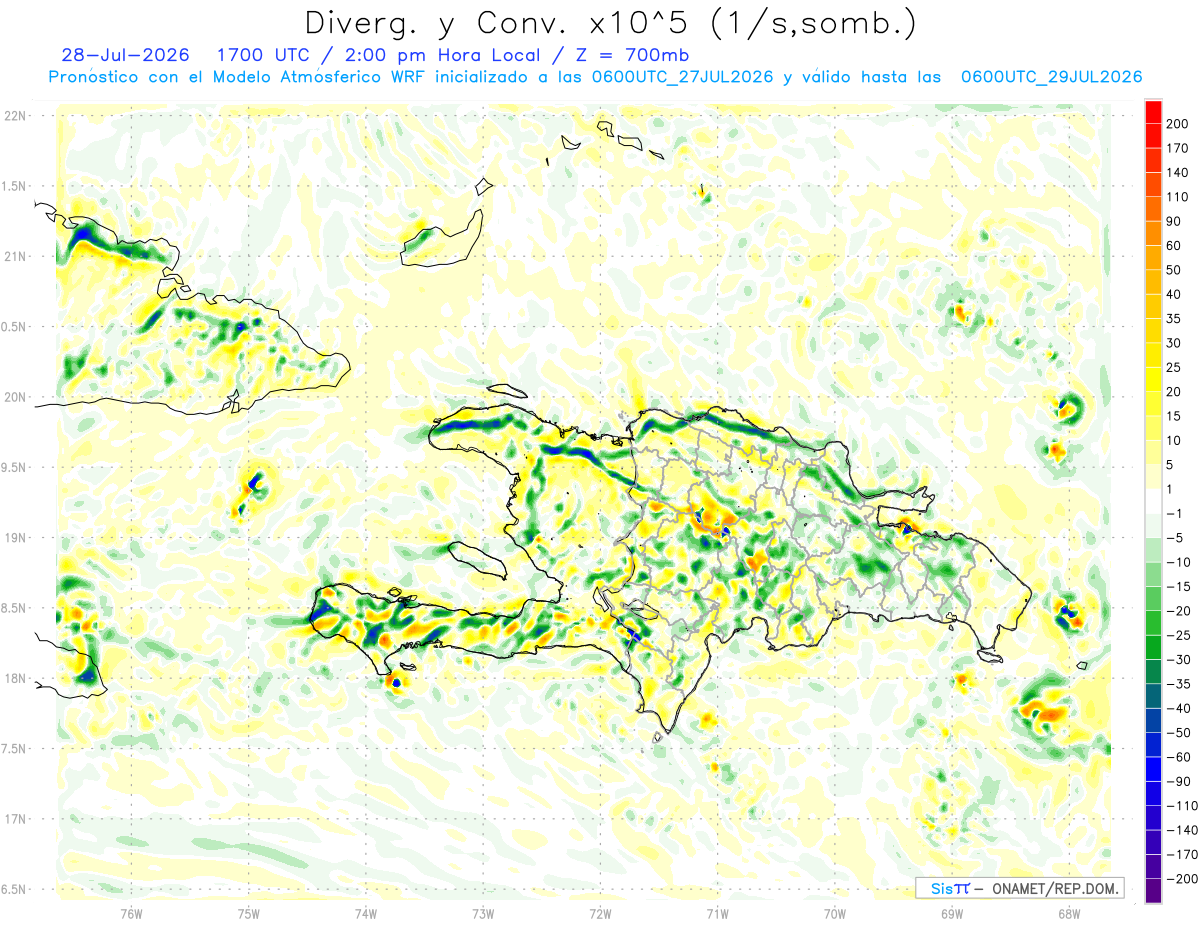Click the "7.5N" latitude label
Screen dimensions: 1200x927
point(14,749)
